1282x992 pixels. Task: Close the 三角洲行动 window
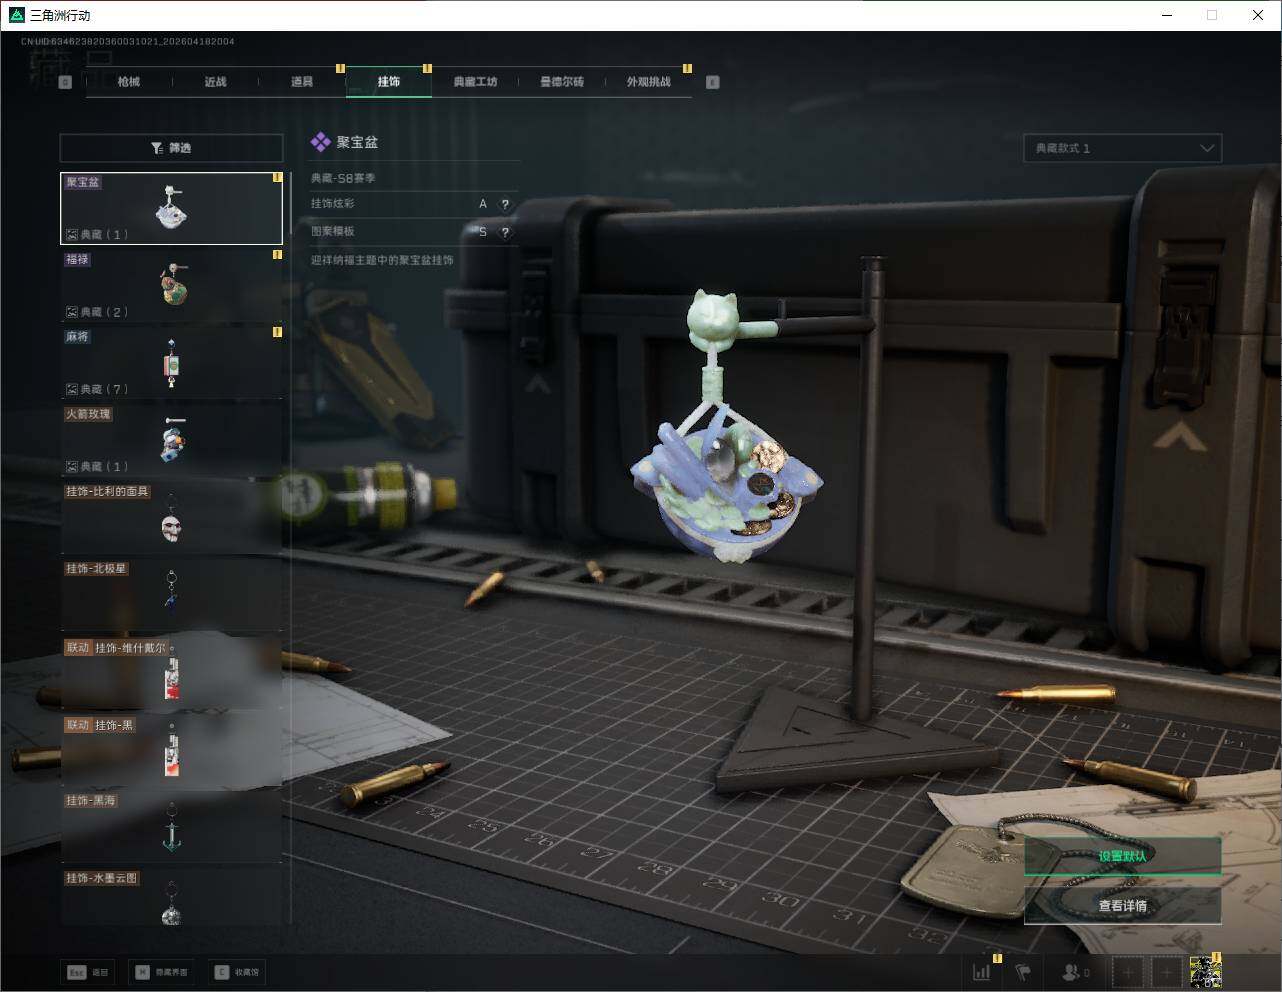[1258, 15]
